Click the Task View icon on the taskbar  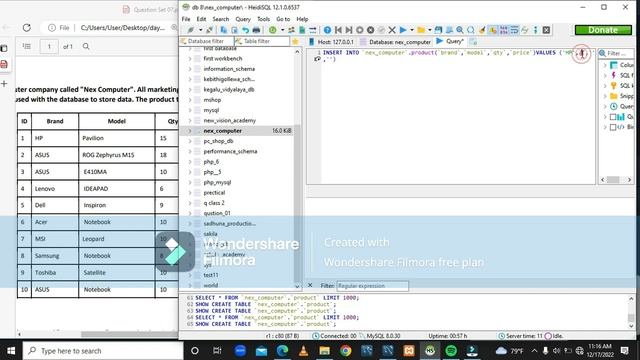coord(217,351)
